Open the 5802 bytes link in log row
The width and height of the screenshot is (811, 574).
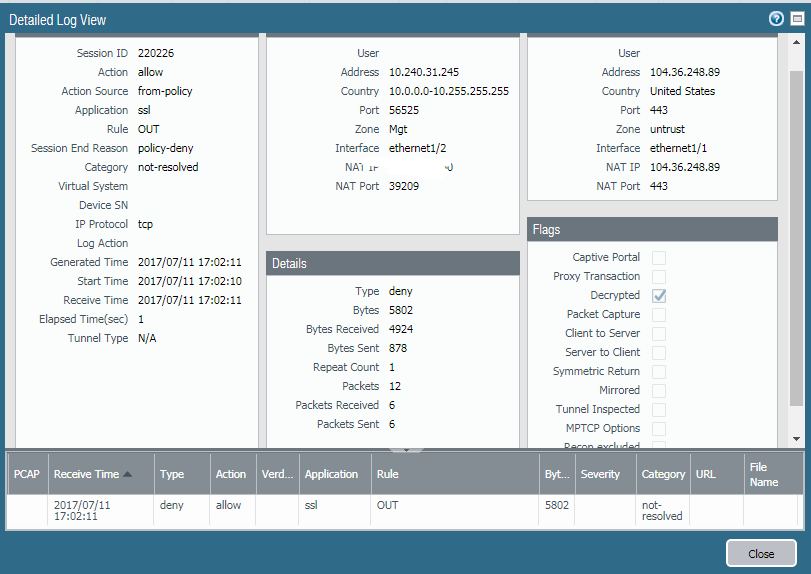pyautogui.click(x=557, y=505)
